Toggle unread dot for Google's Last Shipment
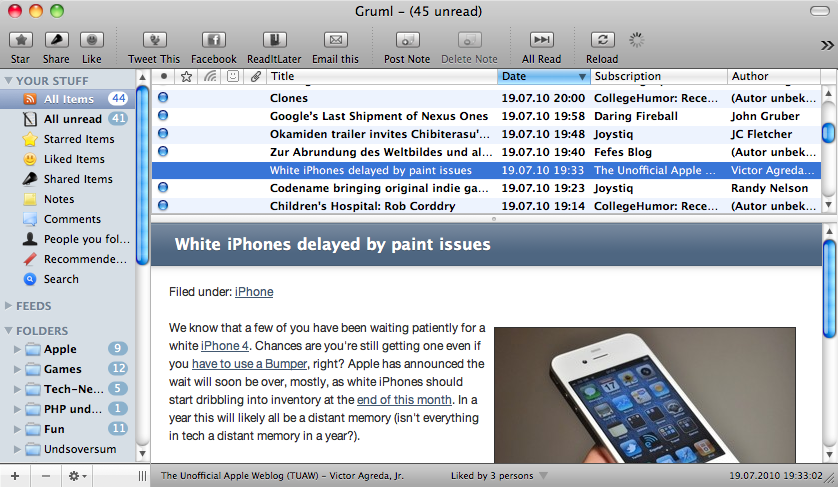 click(163, 115)
